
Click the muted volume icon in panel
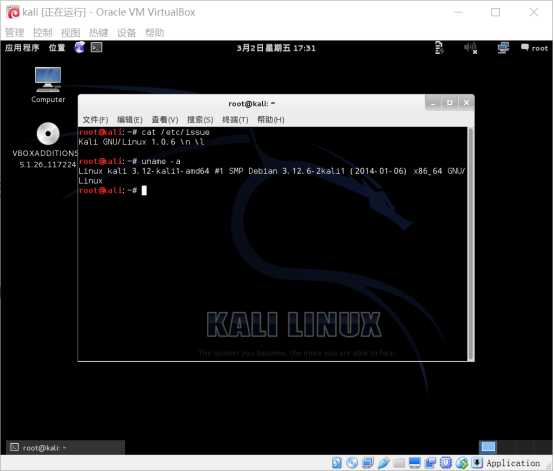[471, 48]
